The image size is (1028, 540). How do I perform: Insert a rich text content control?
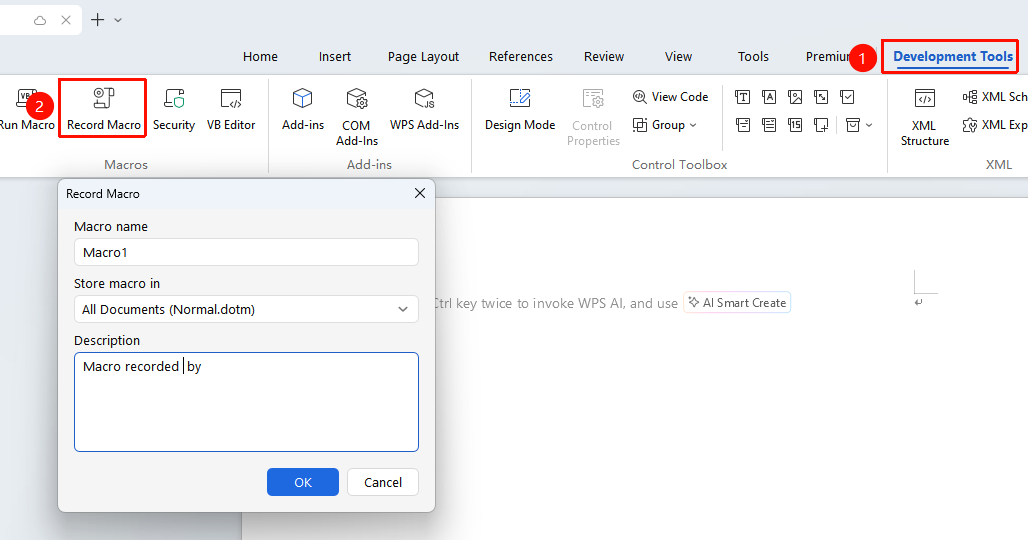(x=742, y=97)
